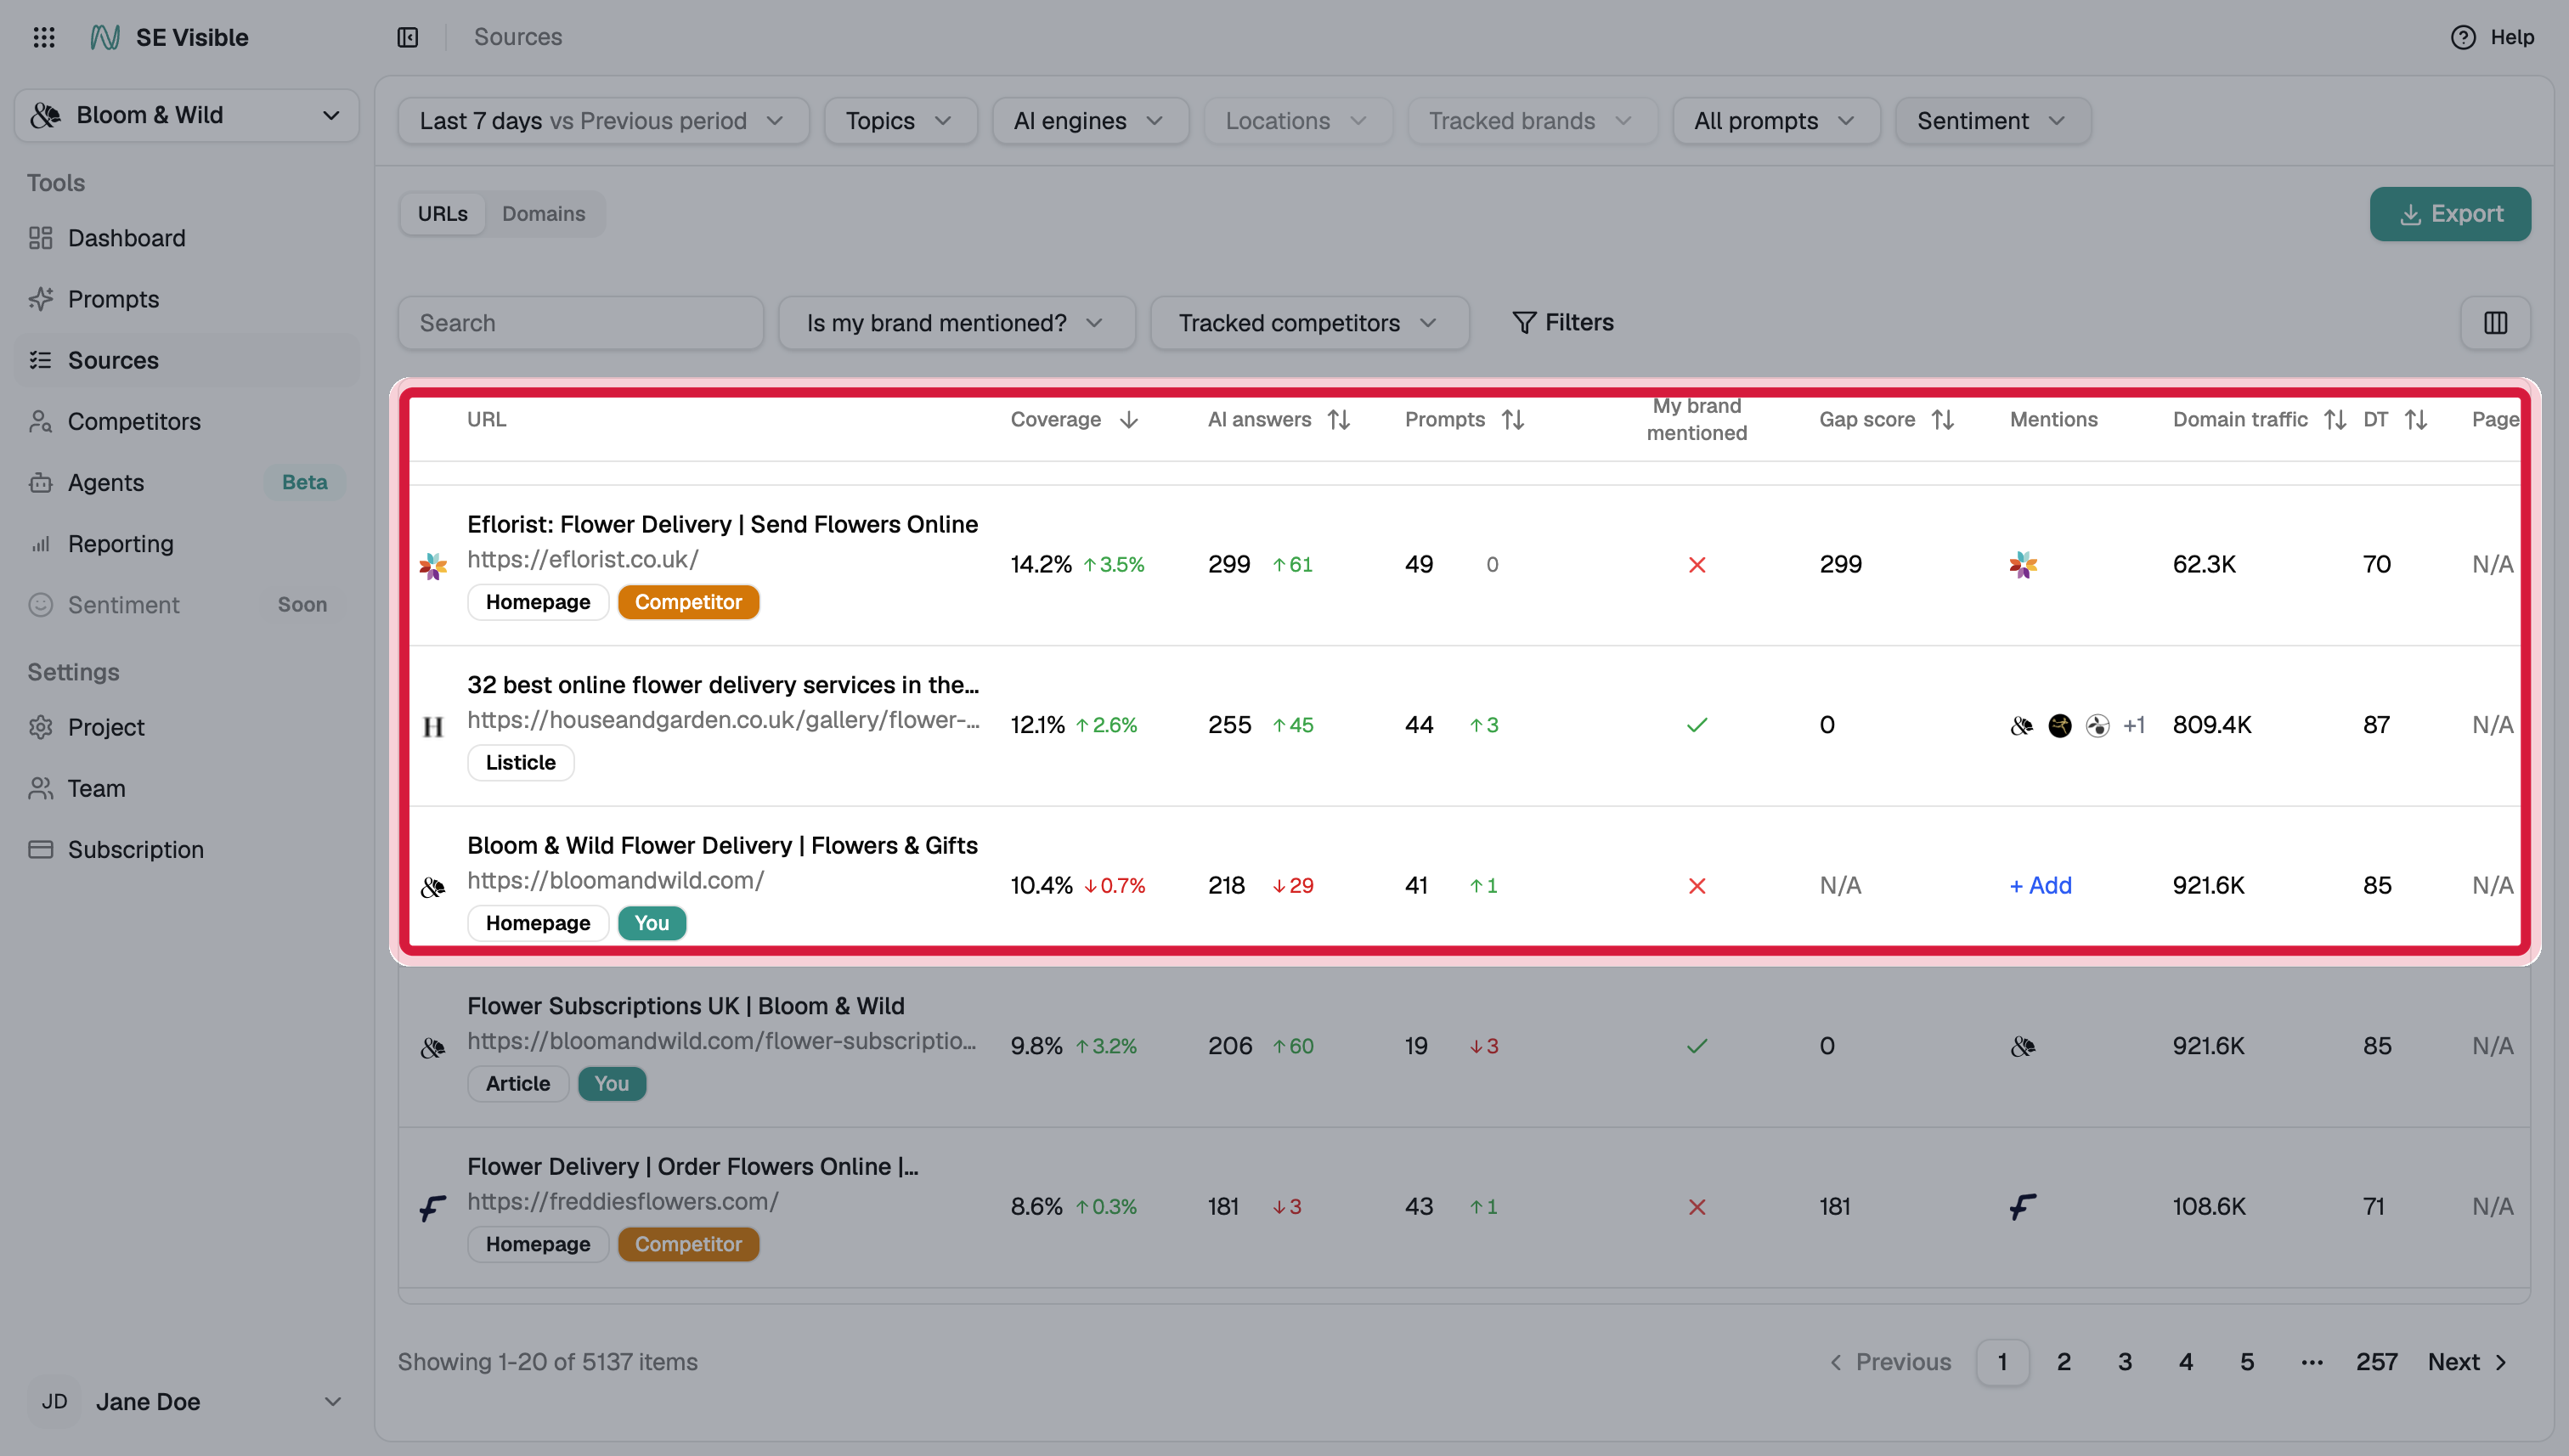Switch to the Domains tab
2569x1456 pixels.
(x=543, y=214)
